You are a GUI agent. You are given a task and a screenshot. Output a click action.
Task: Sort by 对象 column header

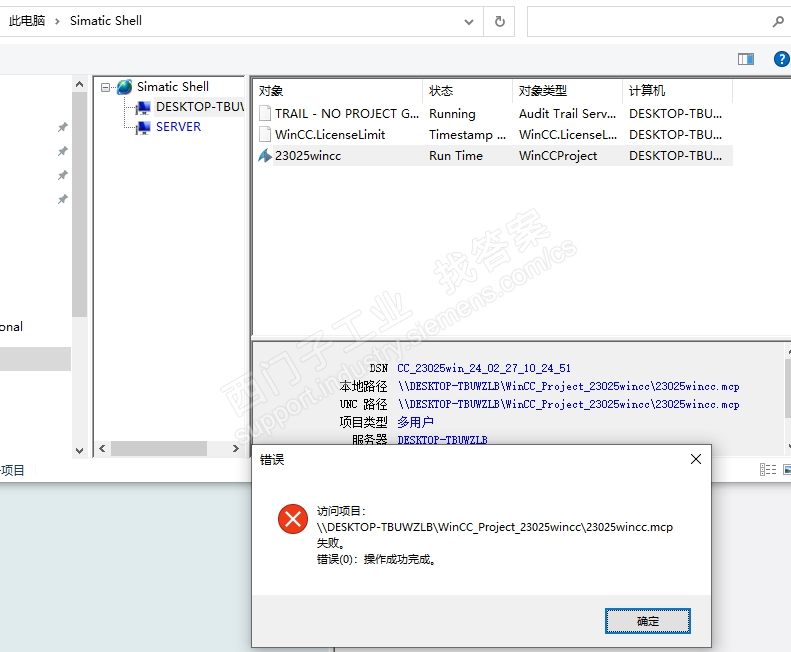tap(339, 91)
